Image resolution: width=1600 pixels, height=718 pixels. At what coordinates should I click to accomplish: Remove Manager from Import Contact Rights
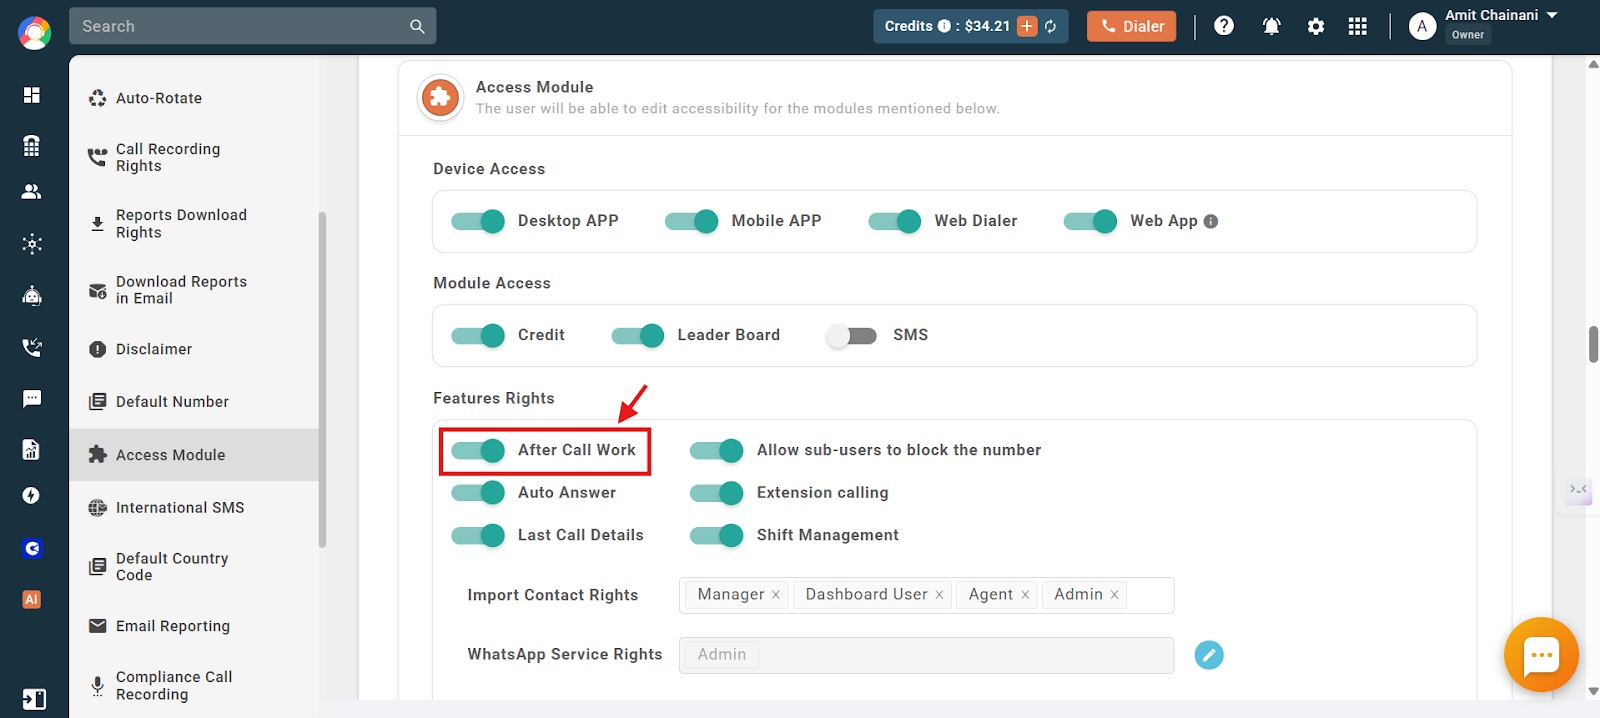(776, 595)
